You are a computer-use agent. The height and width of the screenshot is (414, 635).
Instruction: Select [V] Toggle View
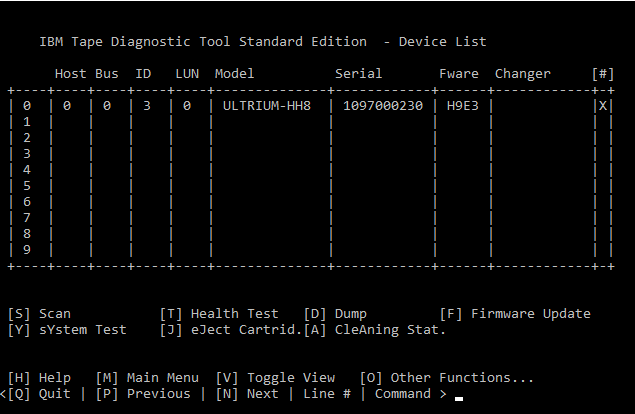275,378
